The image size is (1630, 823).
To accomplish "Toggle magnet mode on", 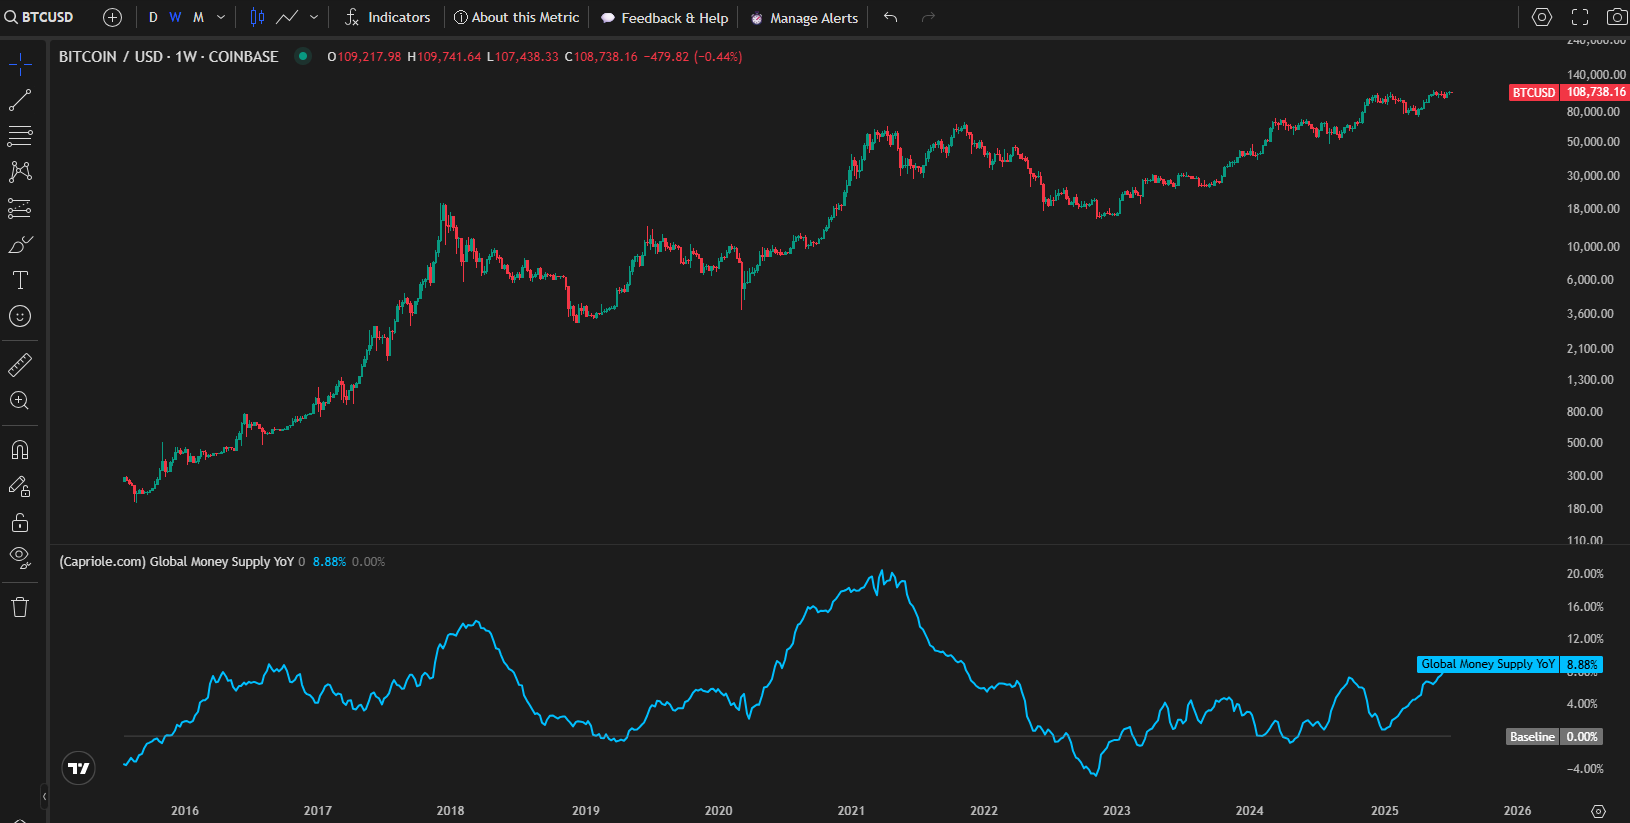I will (x=20, y=450).
